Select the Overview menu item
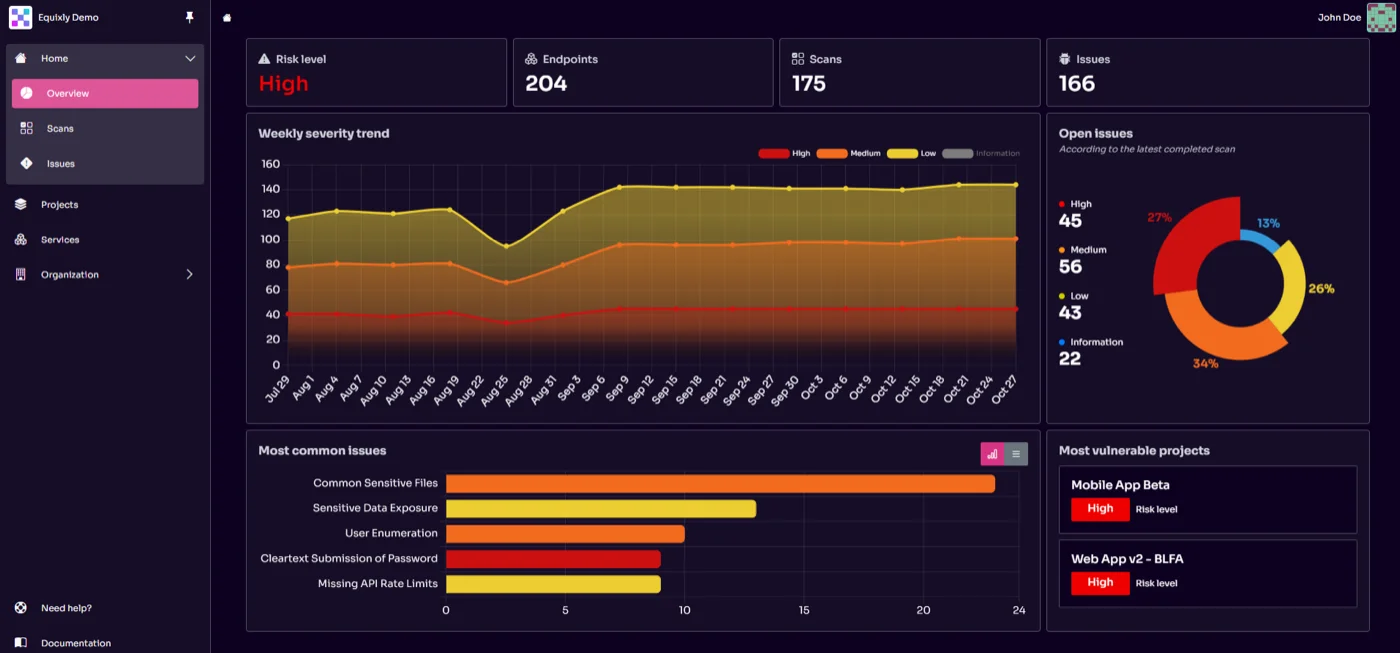 (x=105, y=93)
